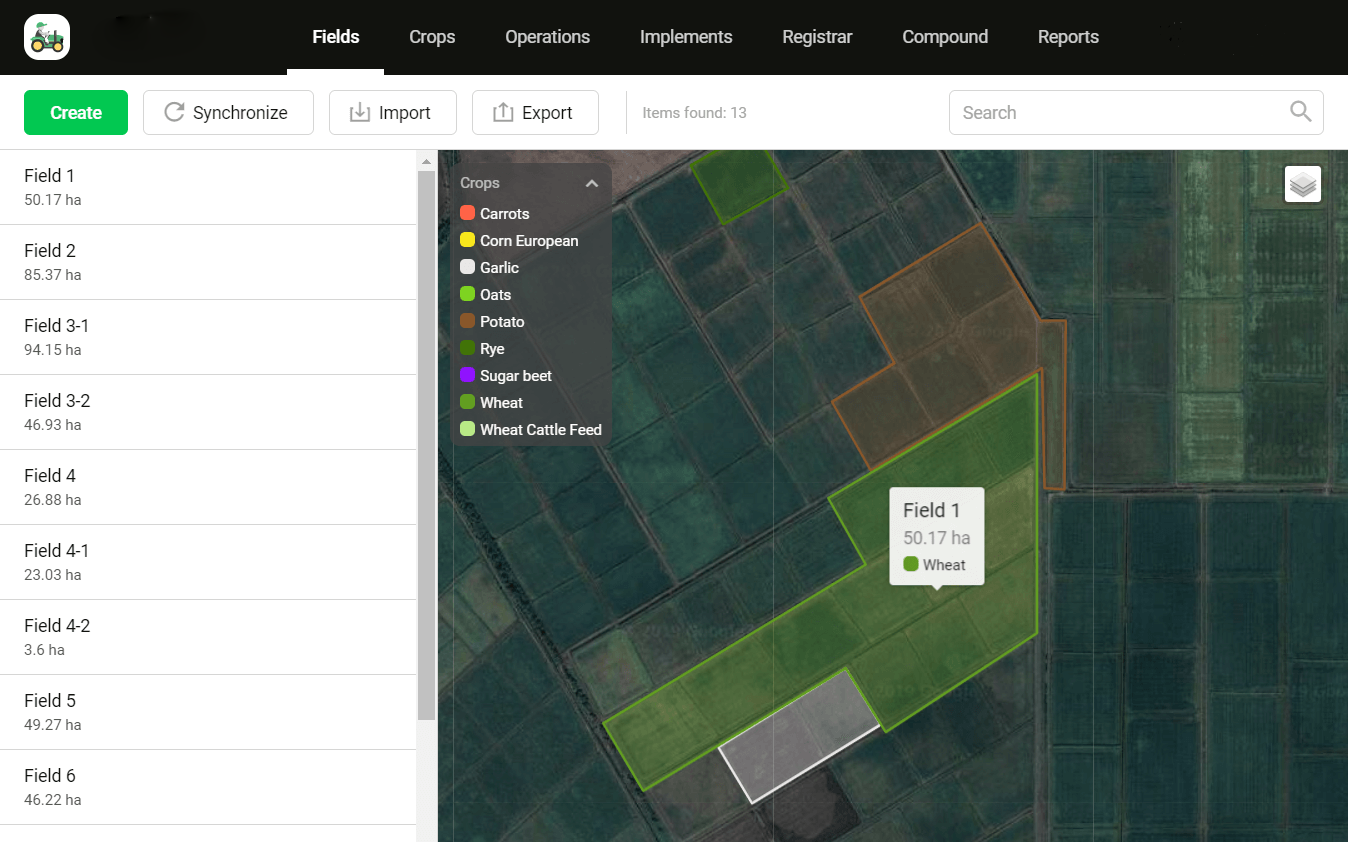Click the Carrots color swatch
Screen dimensions: 1348x842
tap(467, 213)
